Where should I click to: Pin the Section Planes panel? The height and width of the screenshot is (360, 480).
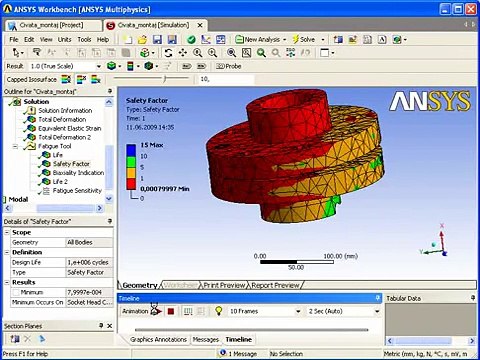(x=101, y=325)
